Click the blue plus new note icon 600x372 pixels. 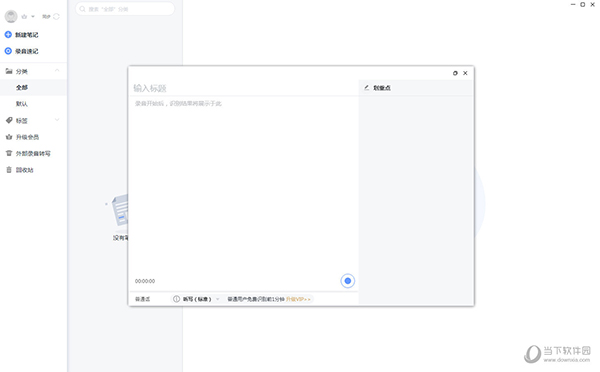[x=8, y=34]
